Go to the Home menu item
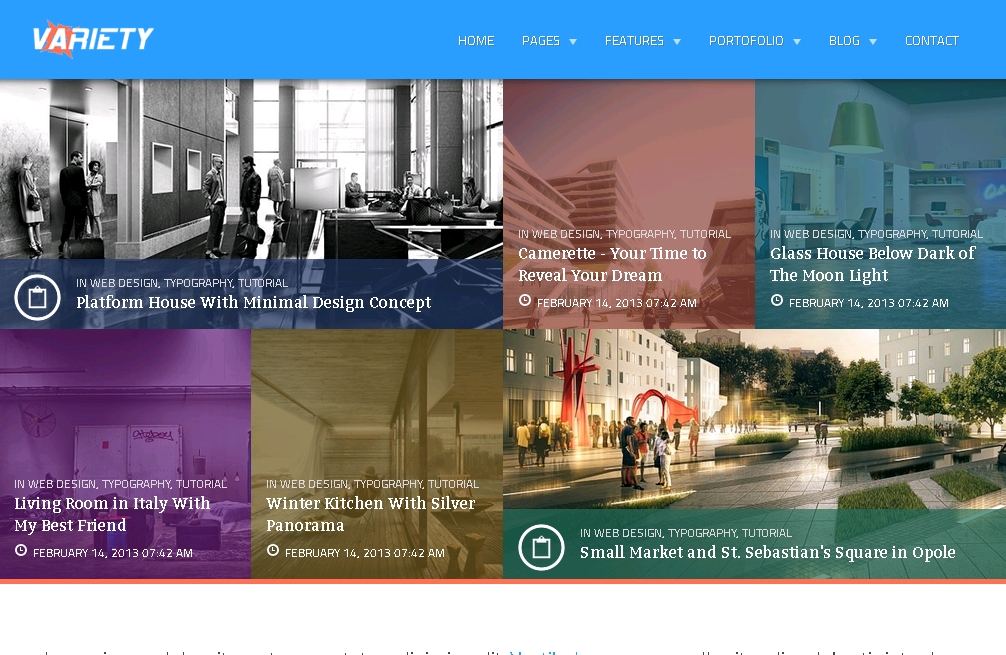The image size is (1006, 655). pos(476,41)
